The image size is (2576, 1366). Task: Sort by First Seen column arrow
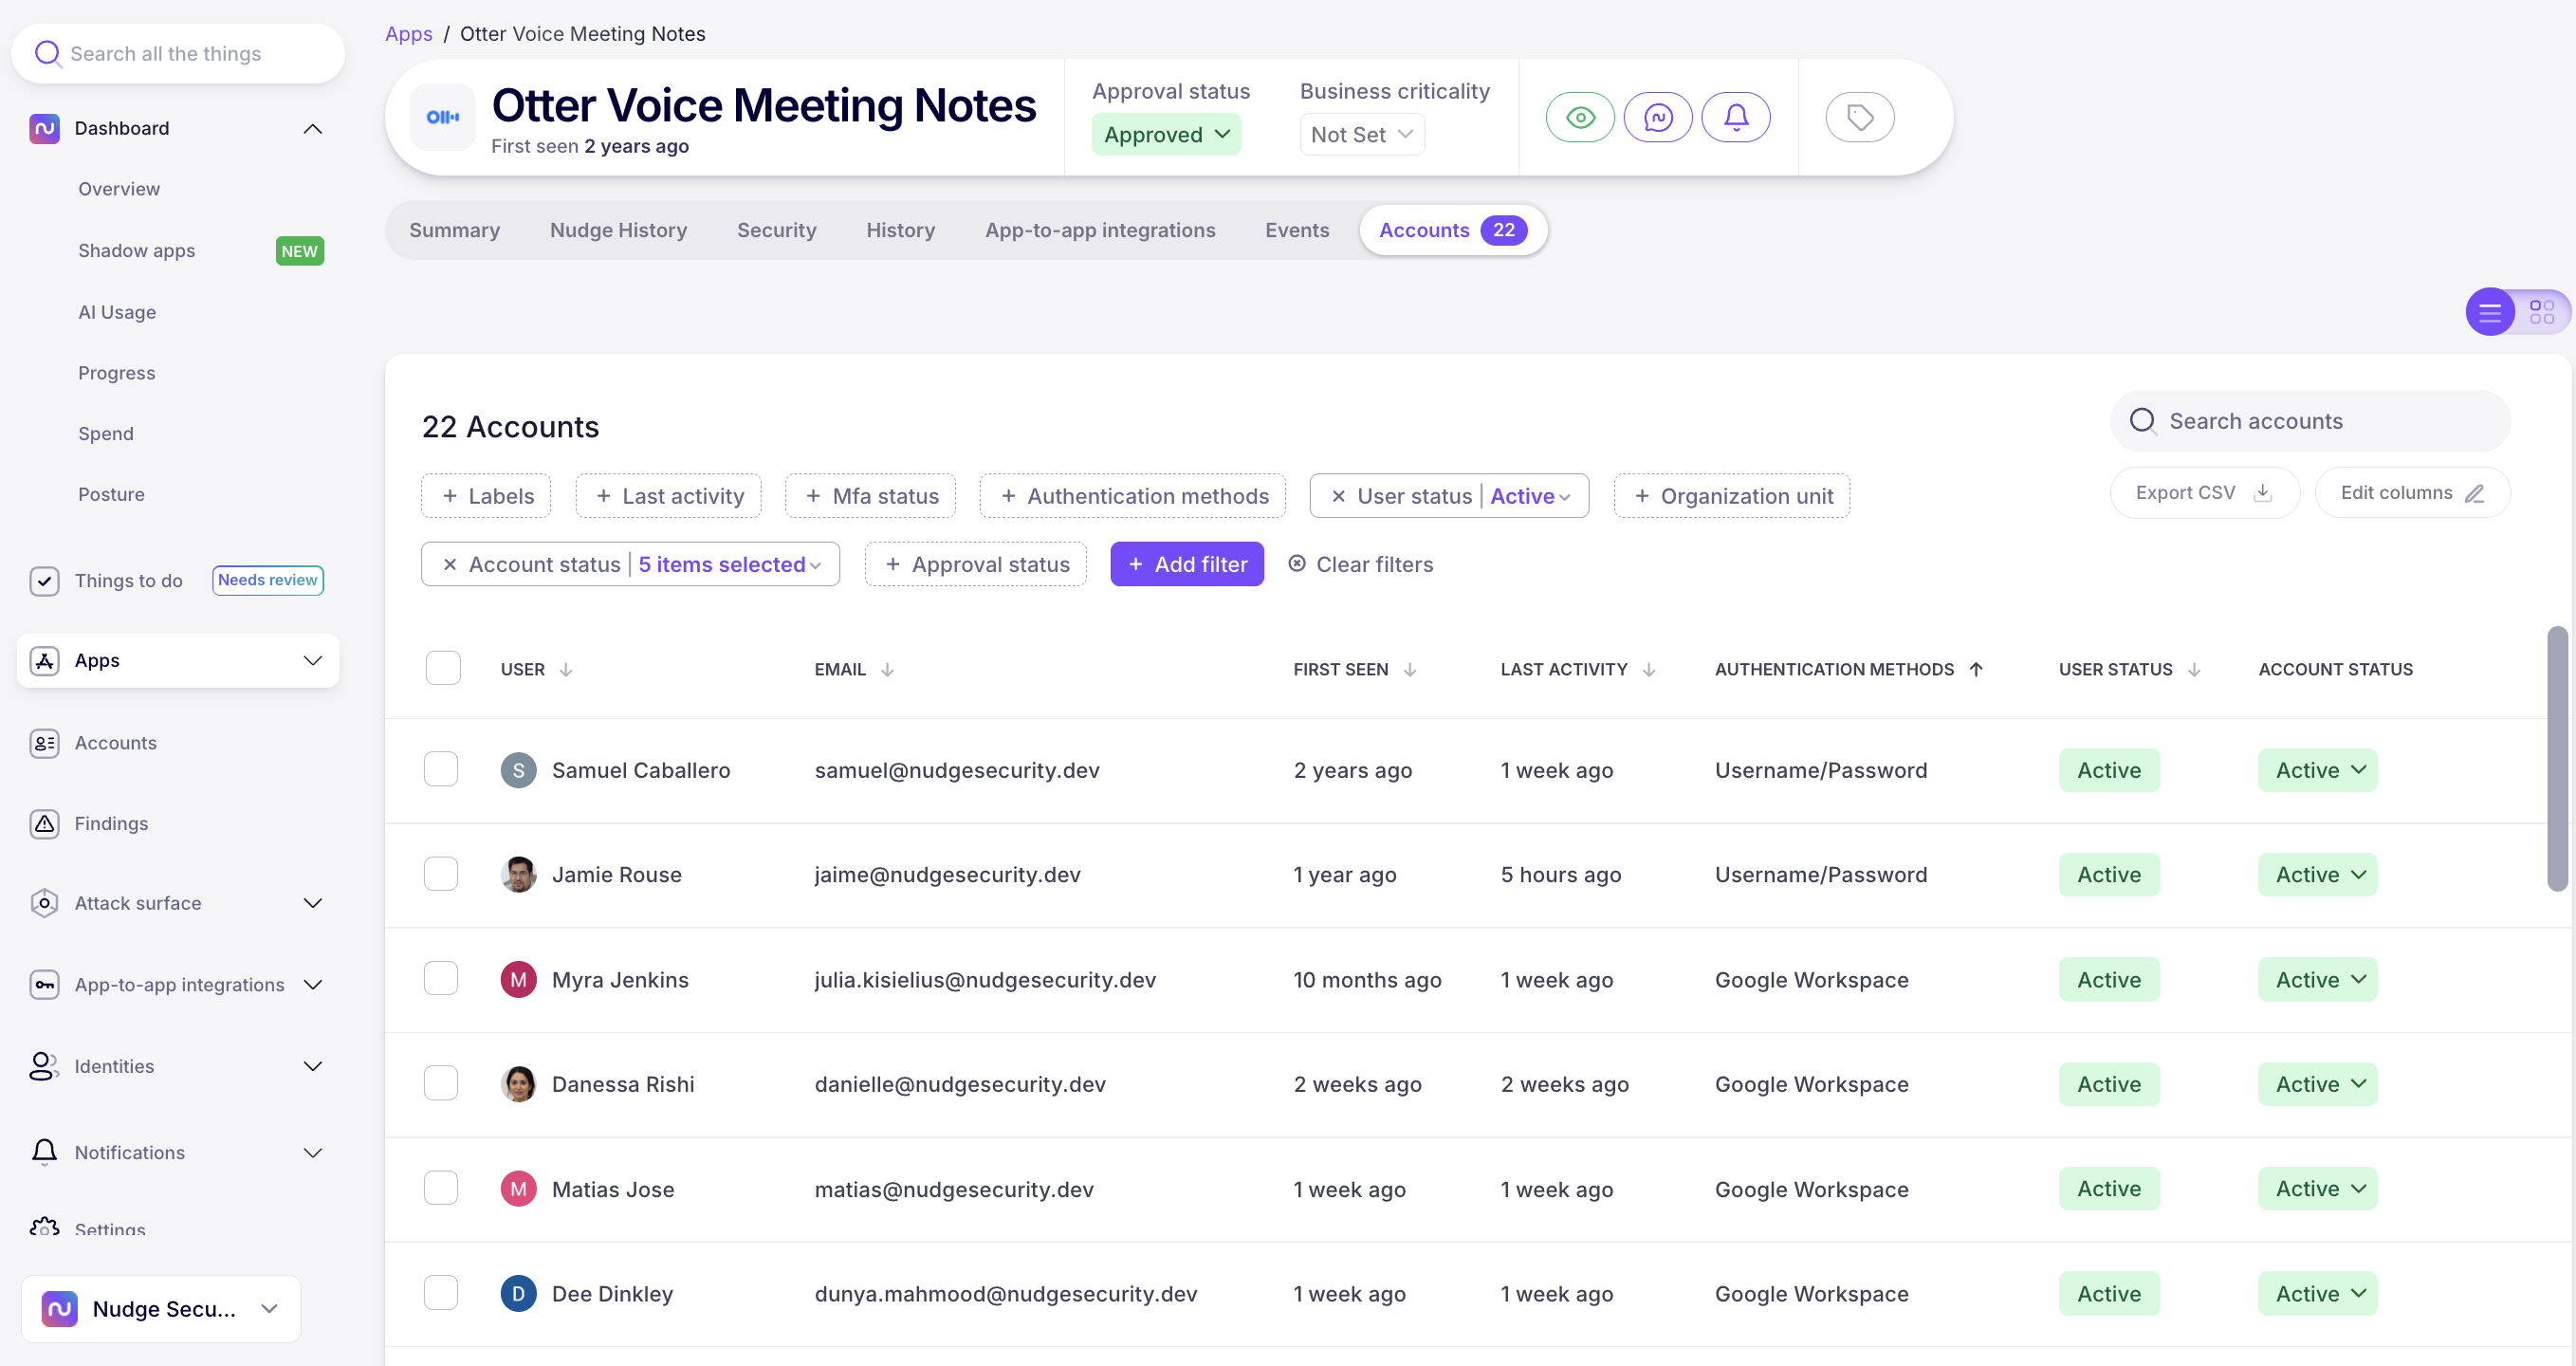[x=1410, y=670]
